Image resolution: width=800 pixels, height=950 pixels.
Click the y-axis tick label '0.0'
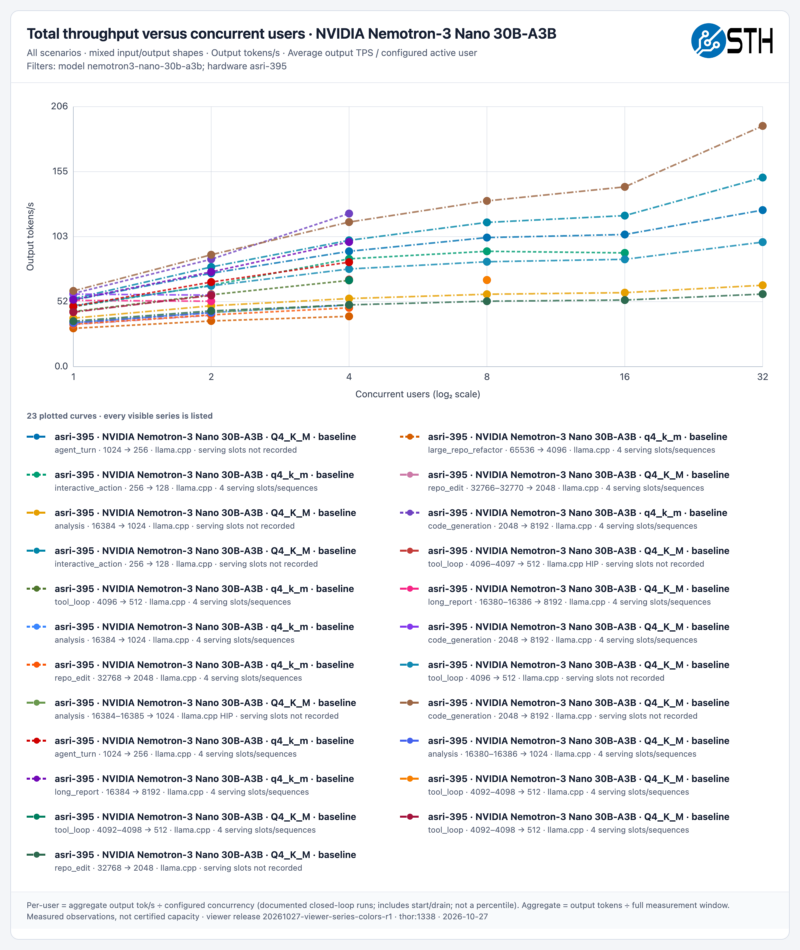coord(61,366)
